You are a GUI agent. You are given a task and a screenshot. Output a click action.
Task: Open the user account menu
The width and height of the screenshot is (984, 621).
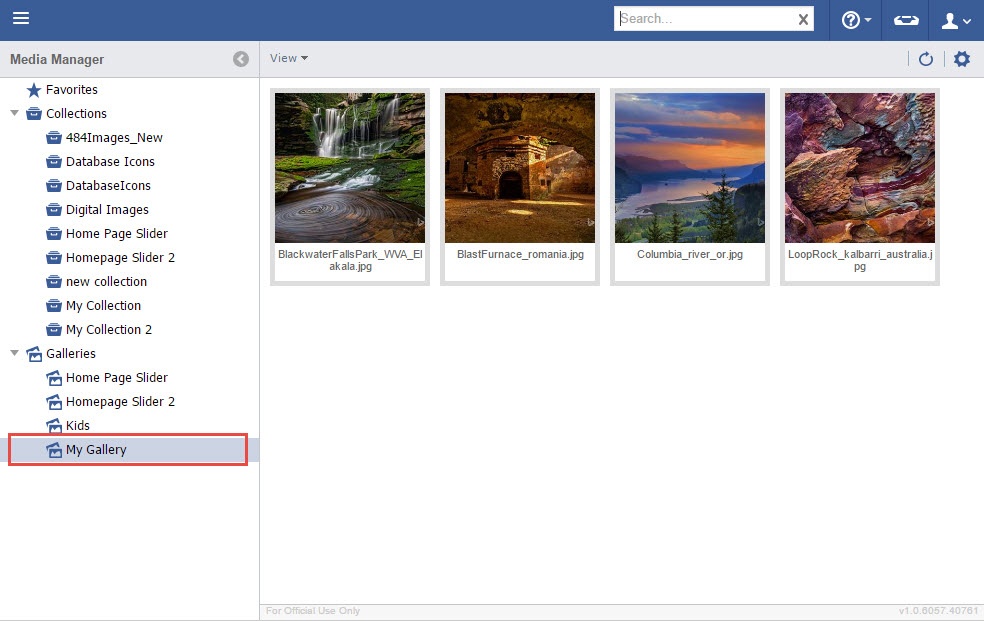(957, 20)
